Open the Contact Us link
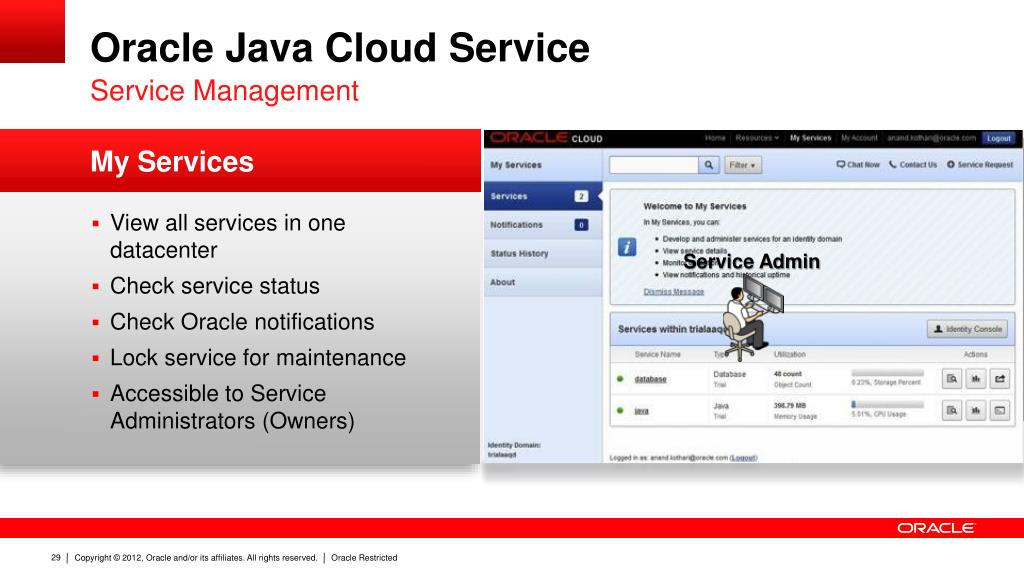1024x576 pixels. coord(913,165)
